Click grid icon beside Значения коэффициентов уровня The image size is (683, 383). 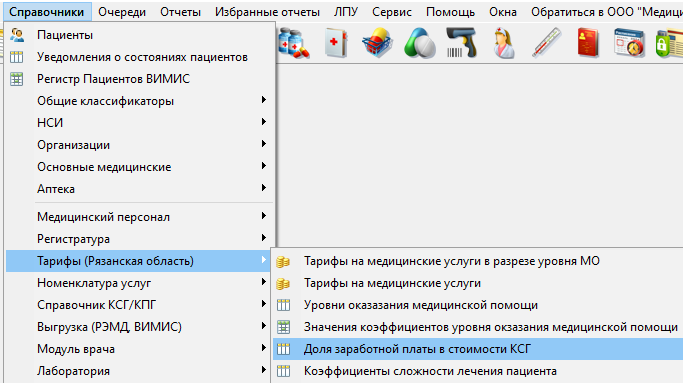click(284, 327)
